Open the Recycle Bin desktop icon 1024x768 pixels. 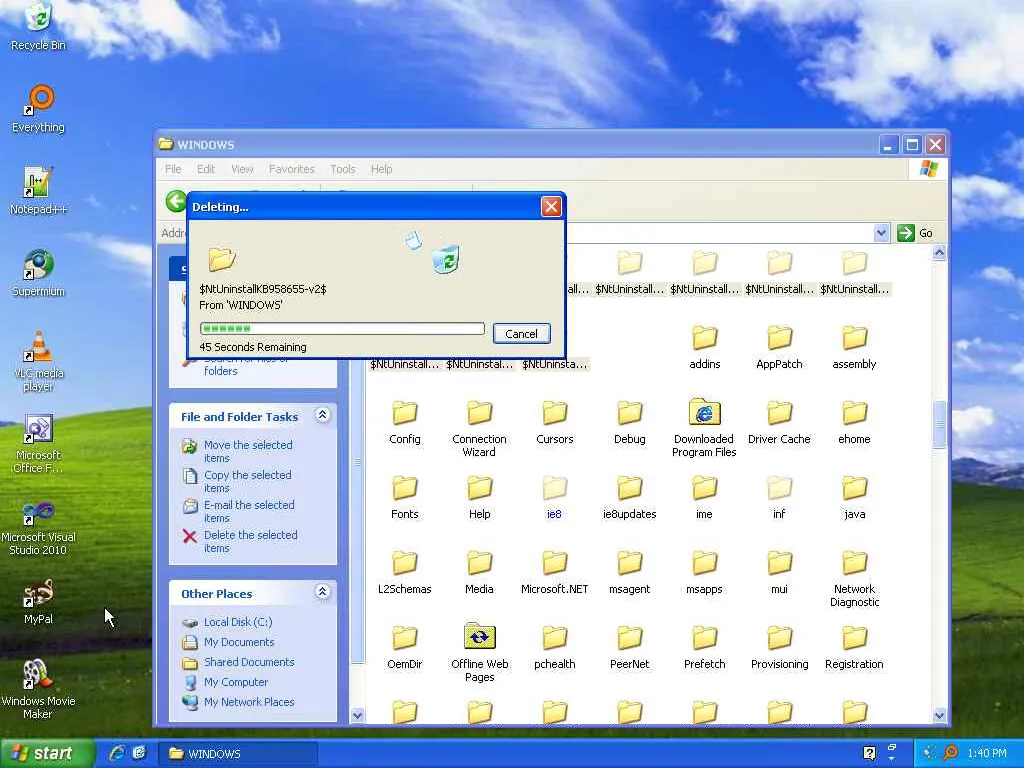[38, 26]
